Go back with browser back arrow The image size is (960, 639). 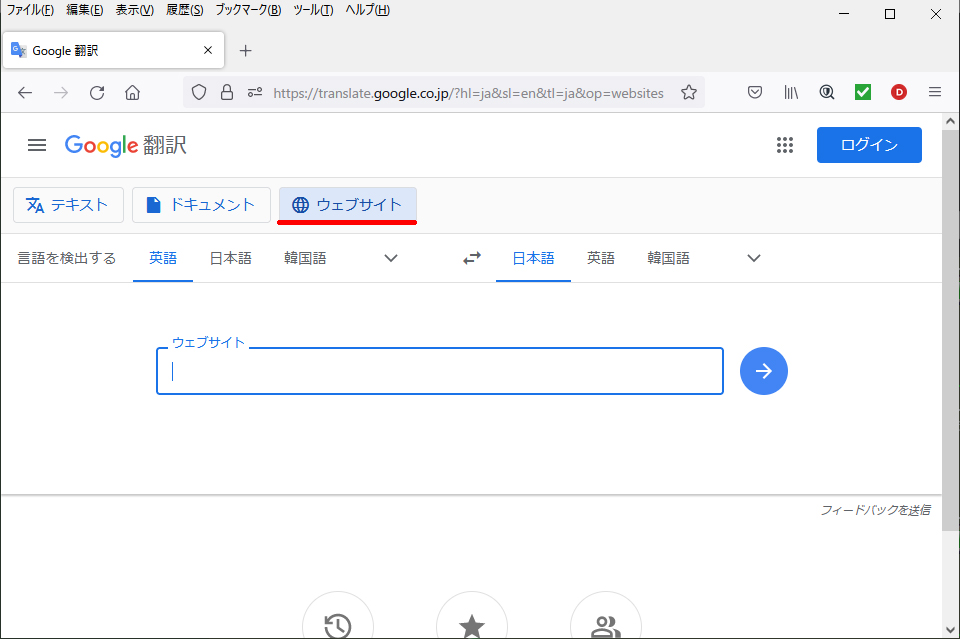tap(25, 93)
